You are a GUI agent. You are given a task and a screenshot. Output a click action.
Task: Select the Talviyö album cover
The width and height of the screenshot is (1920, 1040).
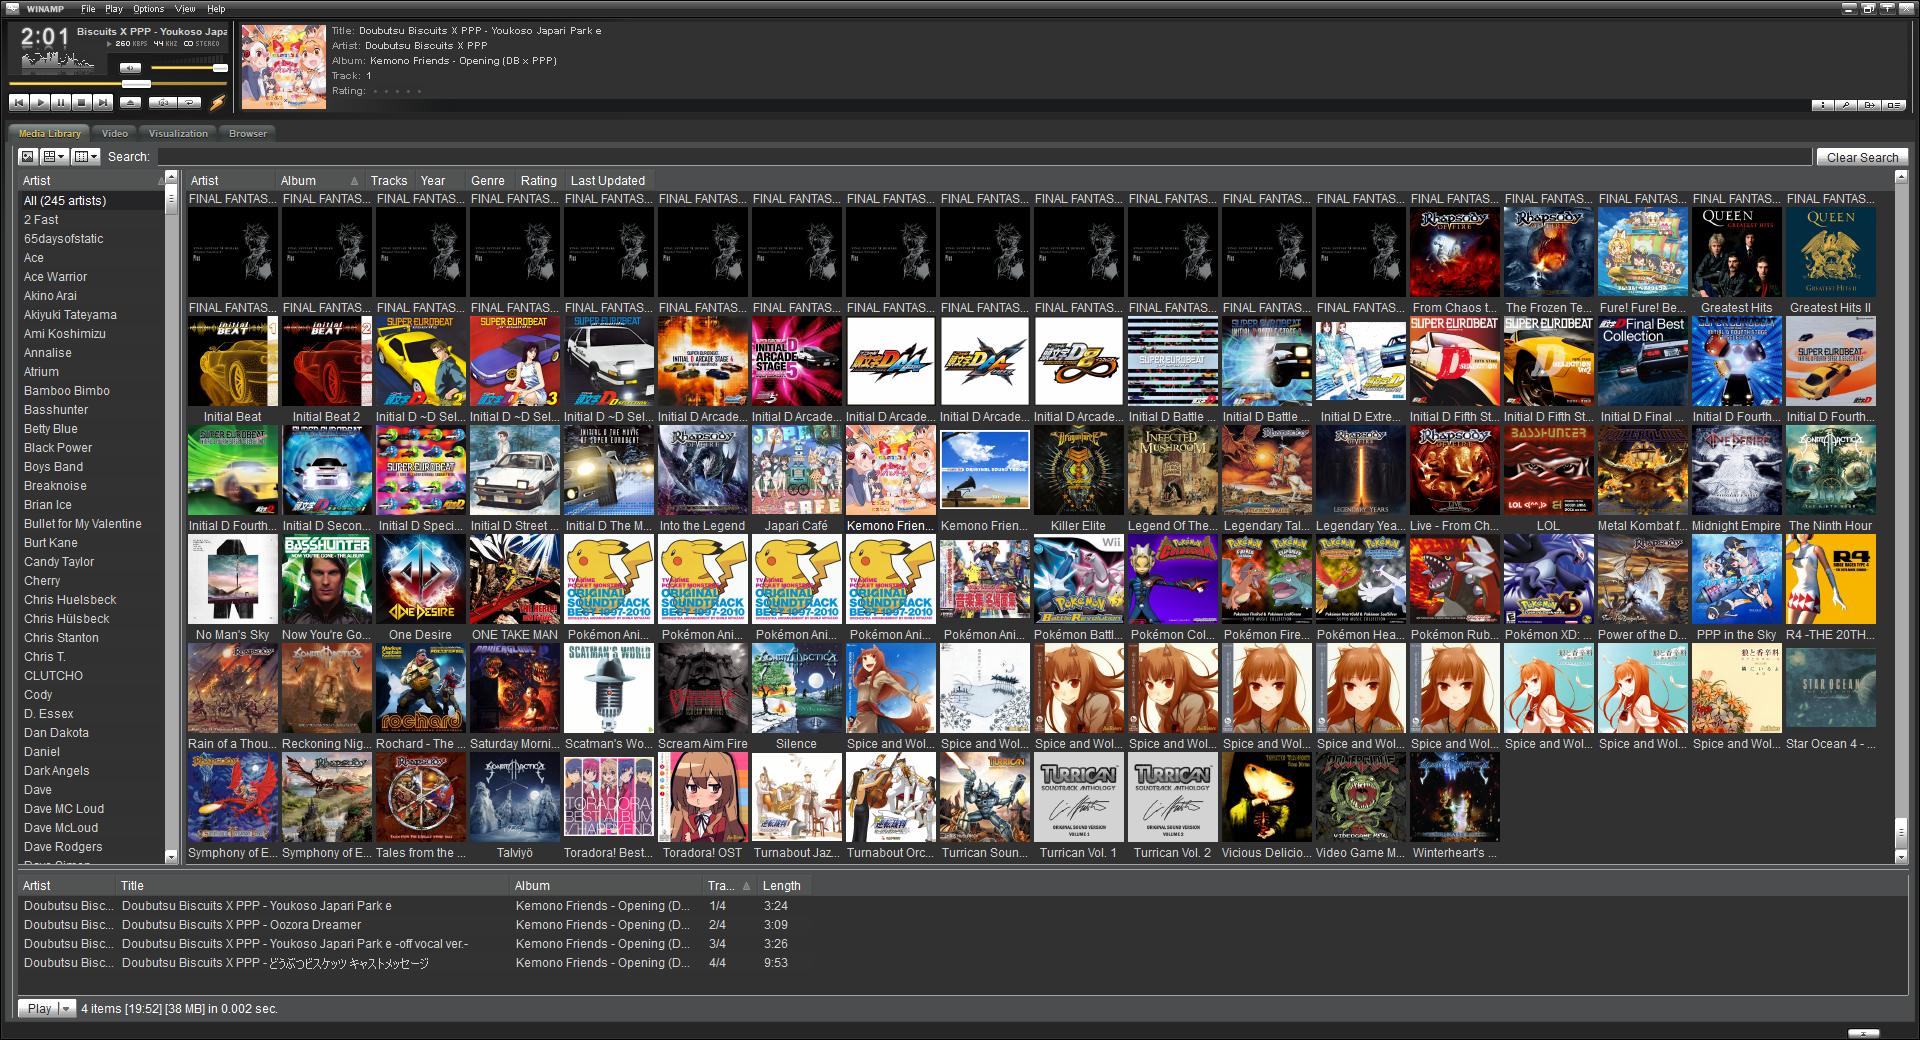pos(514,798)
